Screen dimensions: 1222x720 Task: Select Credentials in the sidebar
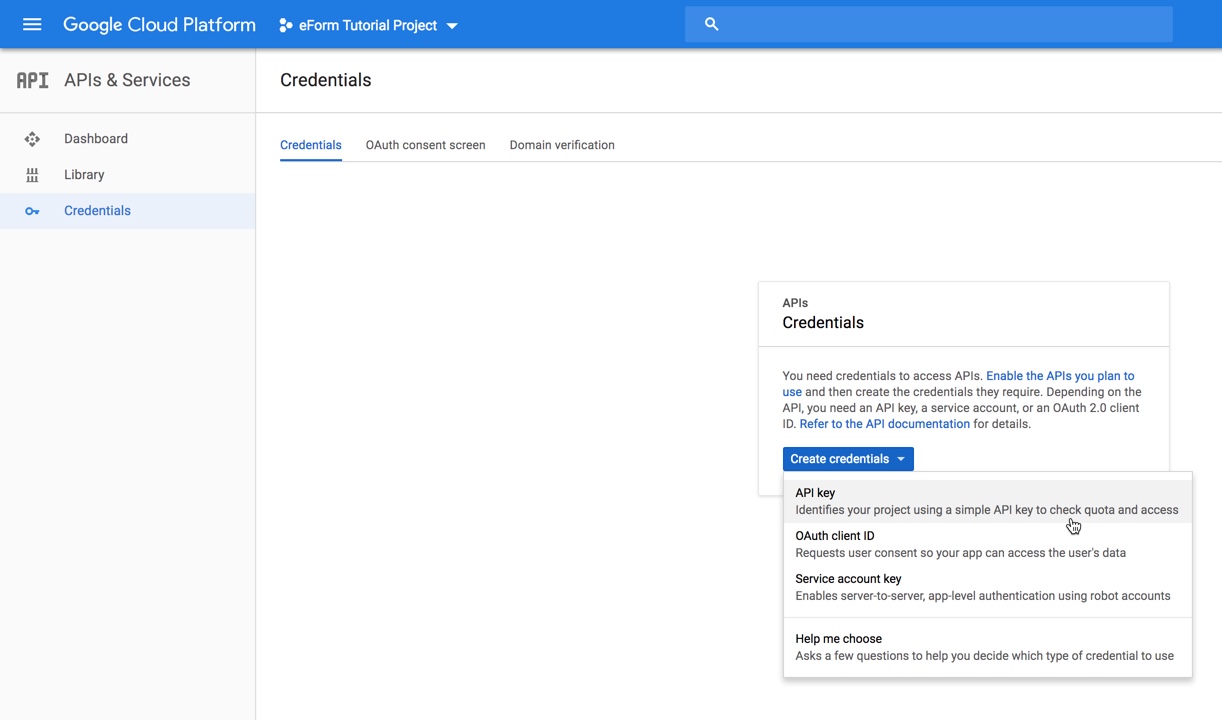127,211
